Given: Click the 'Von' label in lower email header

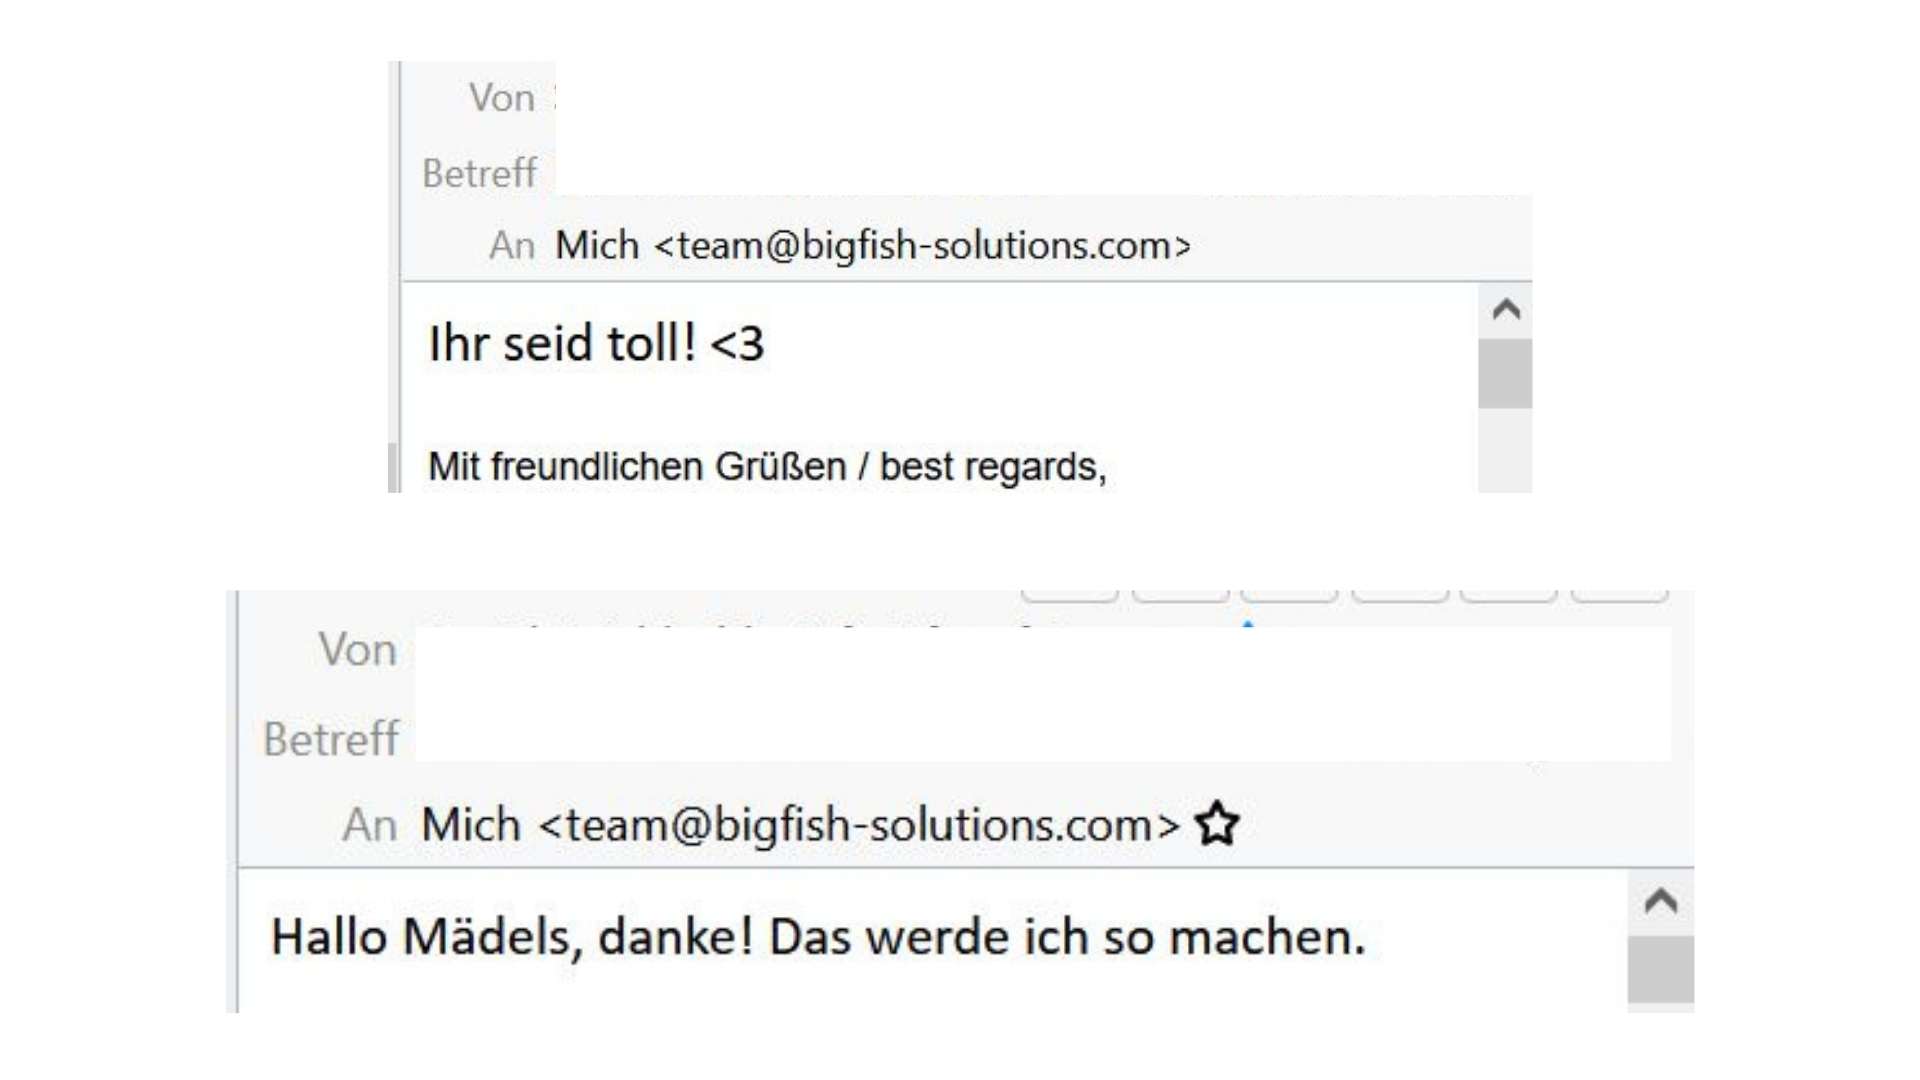Looking at the screenshot, I should [x=358, y=650].
